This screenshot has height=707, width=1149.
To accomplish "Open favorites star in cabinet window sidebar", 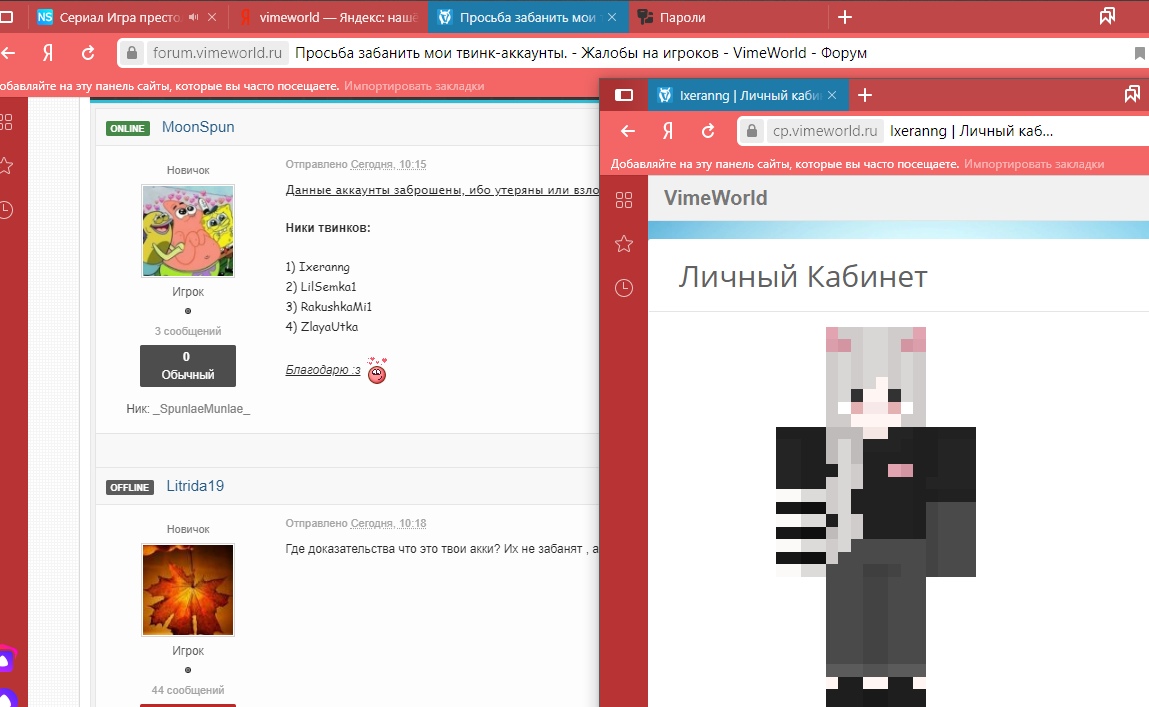I will coord(624,244).
